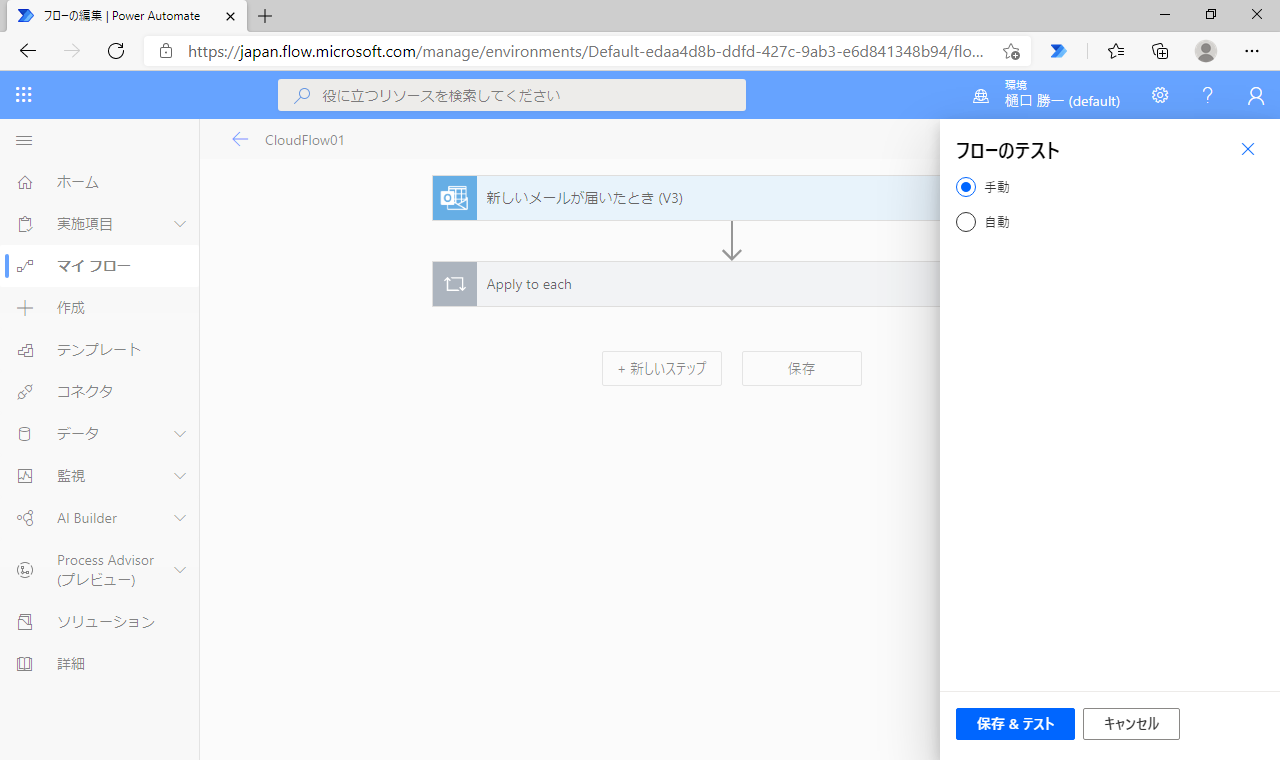Go back with the arrow beside CloudFlow01
The height and width of the screenshot is (760, 1280).
(240, 139)
